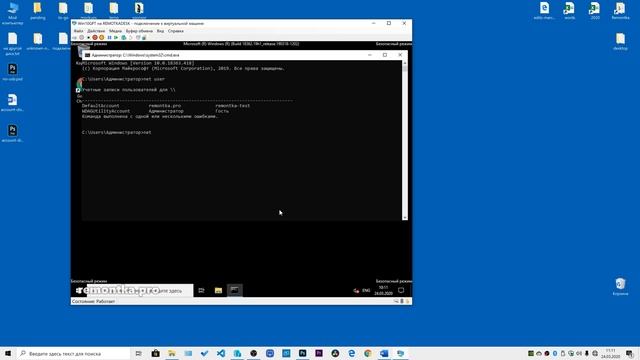Viewport: 640px width, 360px height.
Task: Click the microphone icon in system tray
Action: point(587,353)
